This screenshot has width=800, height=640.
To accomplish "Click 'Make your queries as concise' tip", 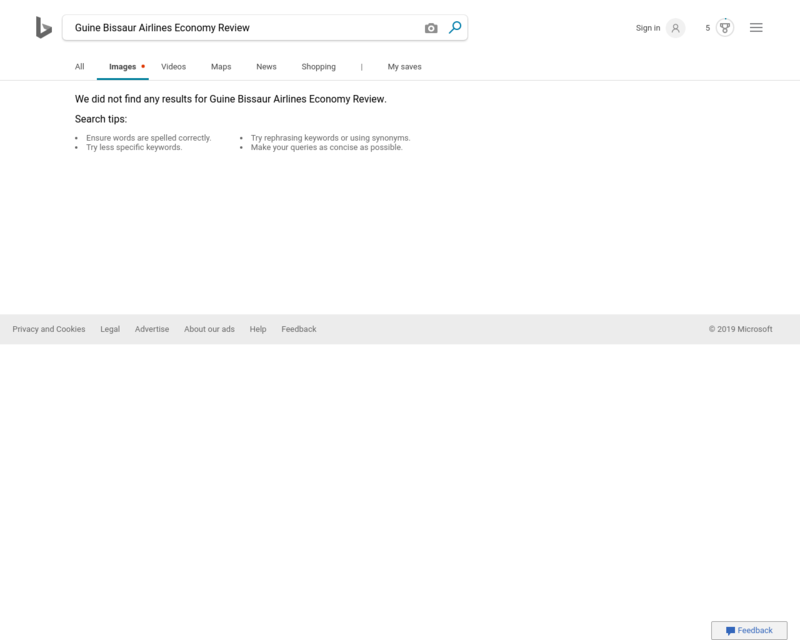I will coord(327,147).
